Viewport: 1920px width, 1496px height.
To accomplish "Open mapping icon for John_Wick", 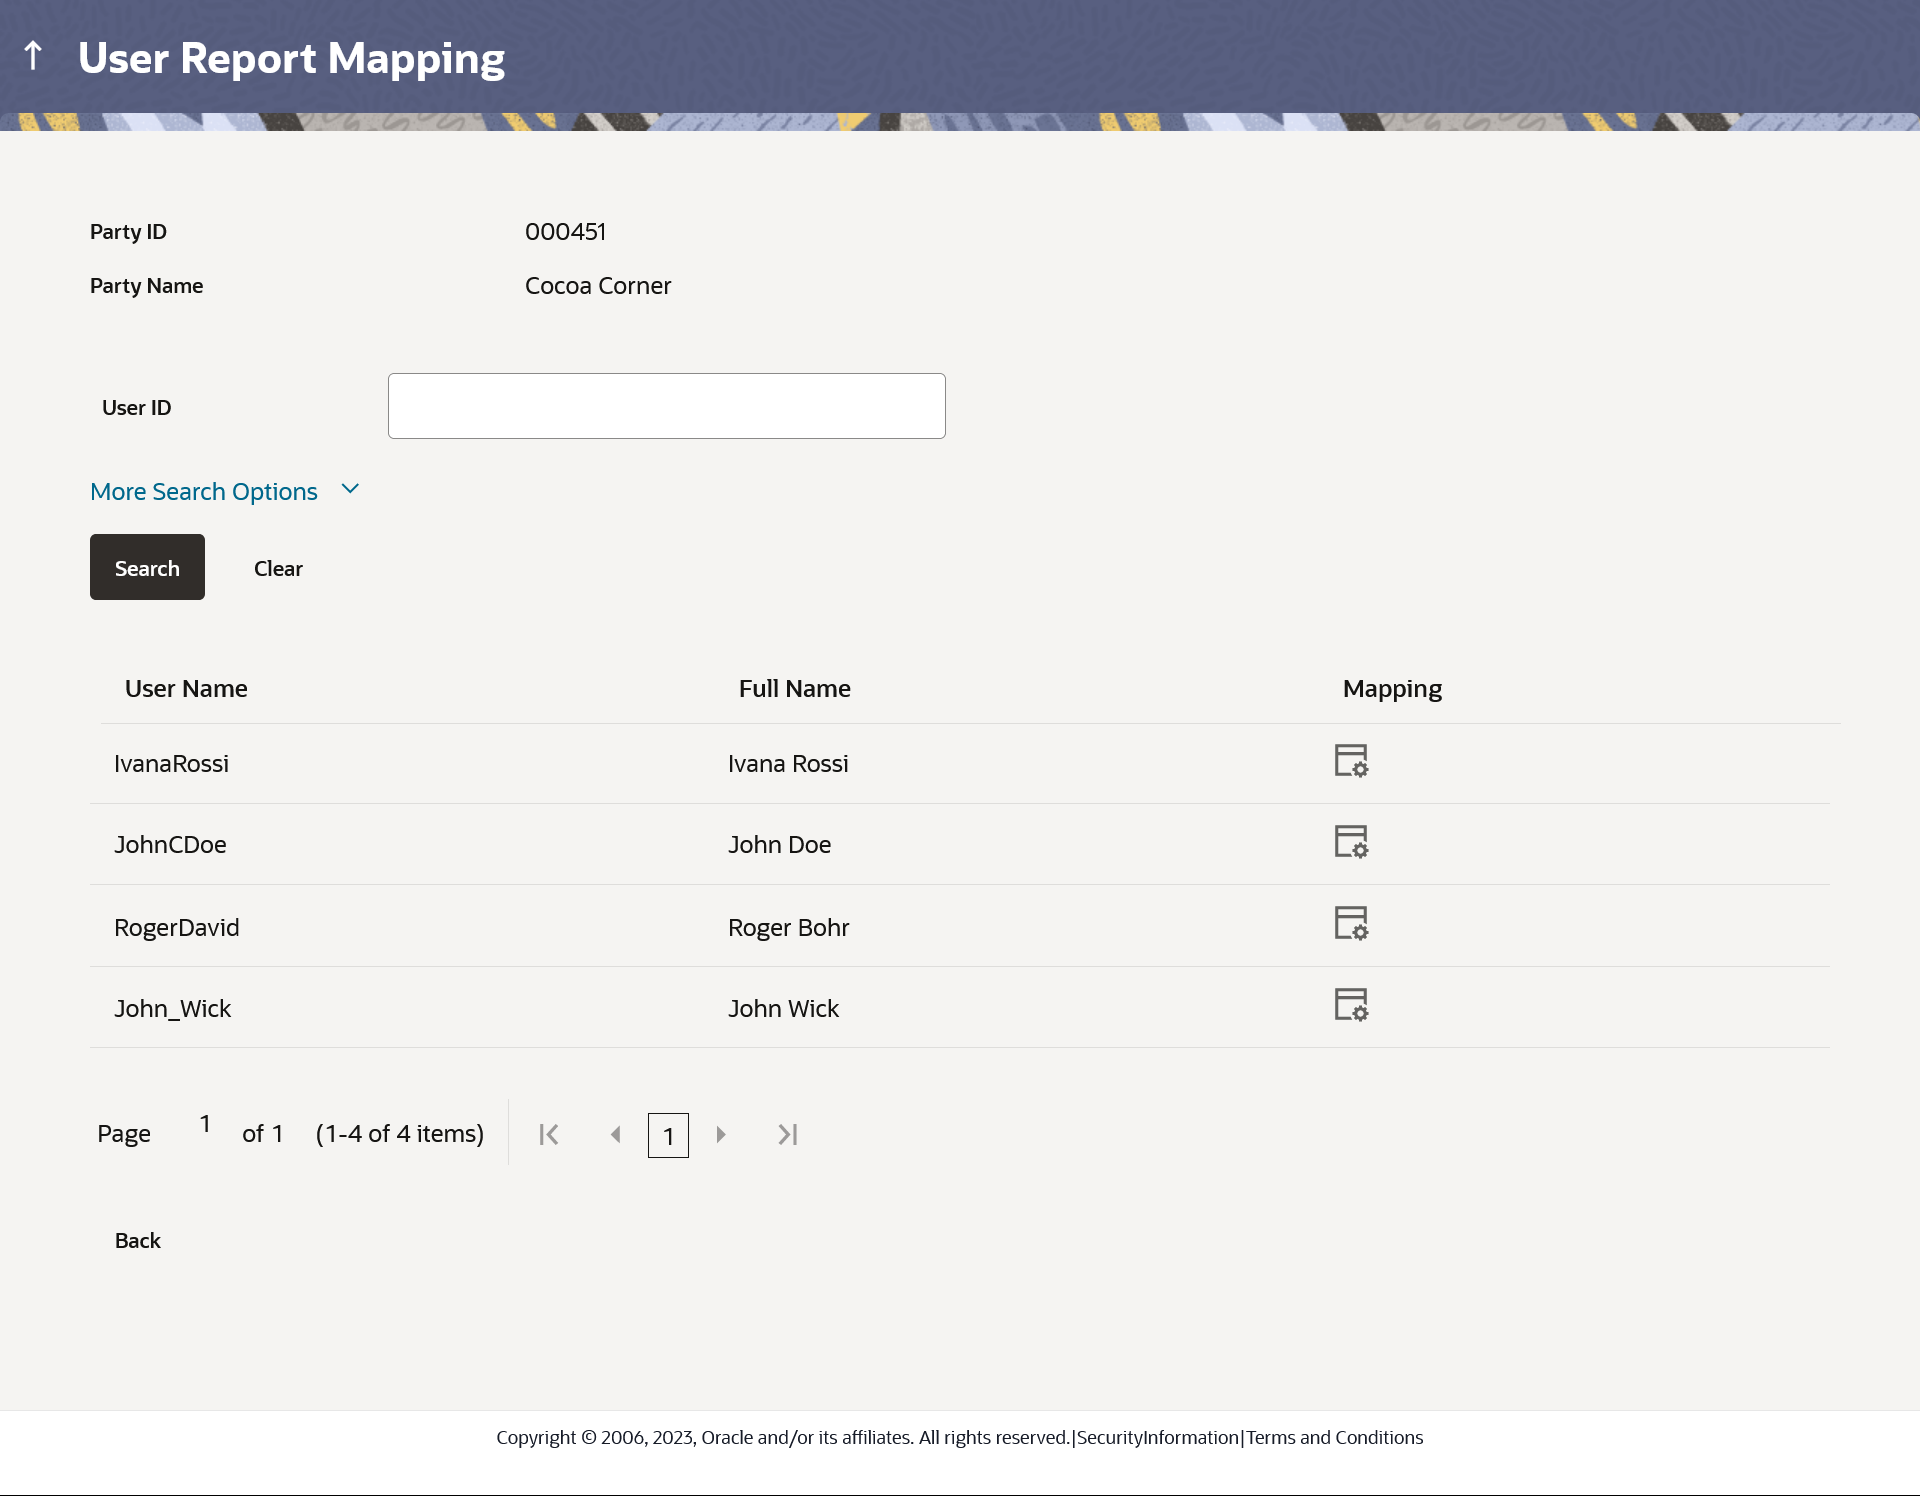I will (x=1351, y=1005).
